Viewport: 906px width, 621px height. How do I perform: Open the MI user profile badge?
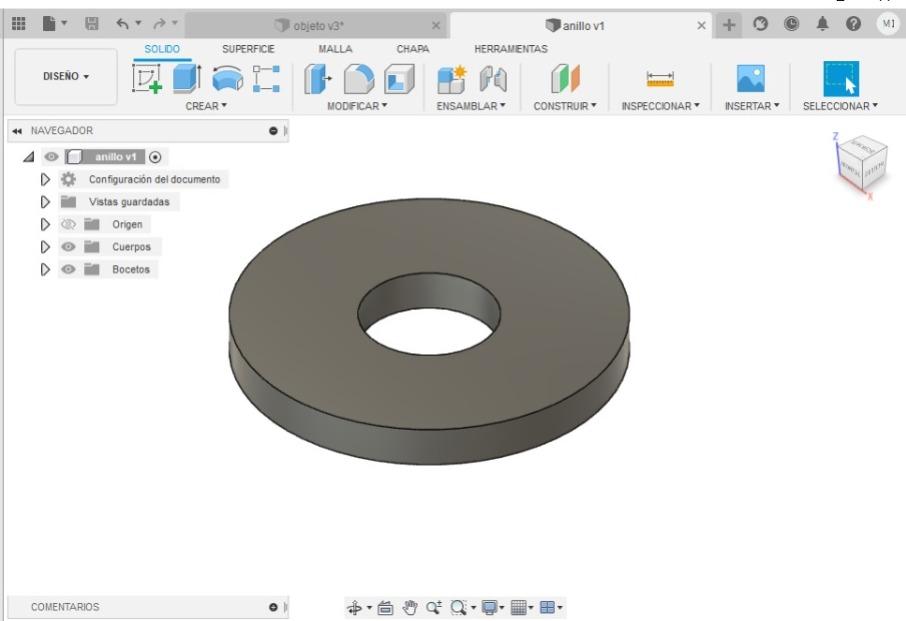(x=888, y=24)
